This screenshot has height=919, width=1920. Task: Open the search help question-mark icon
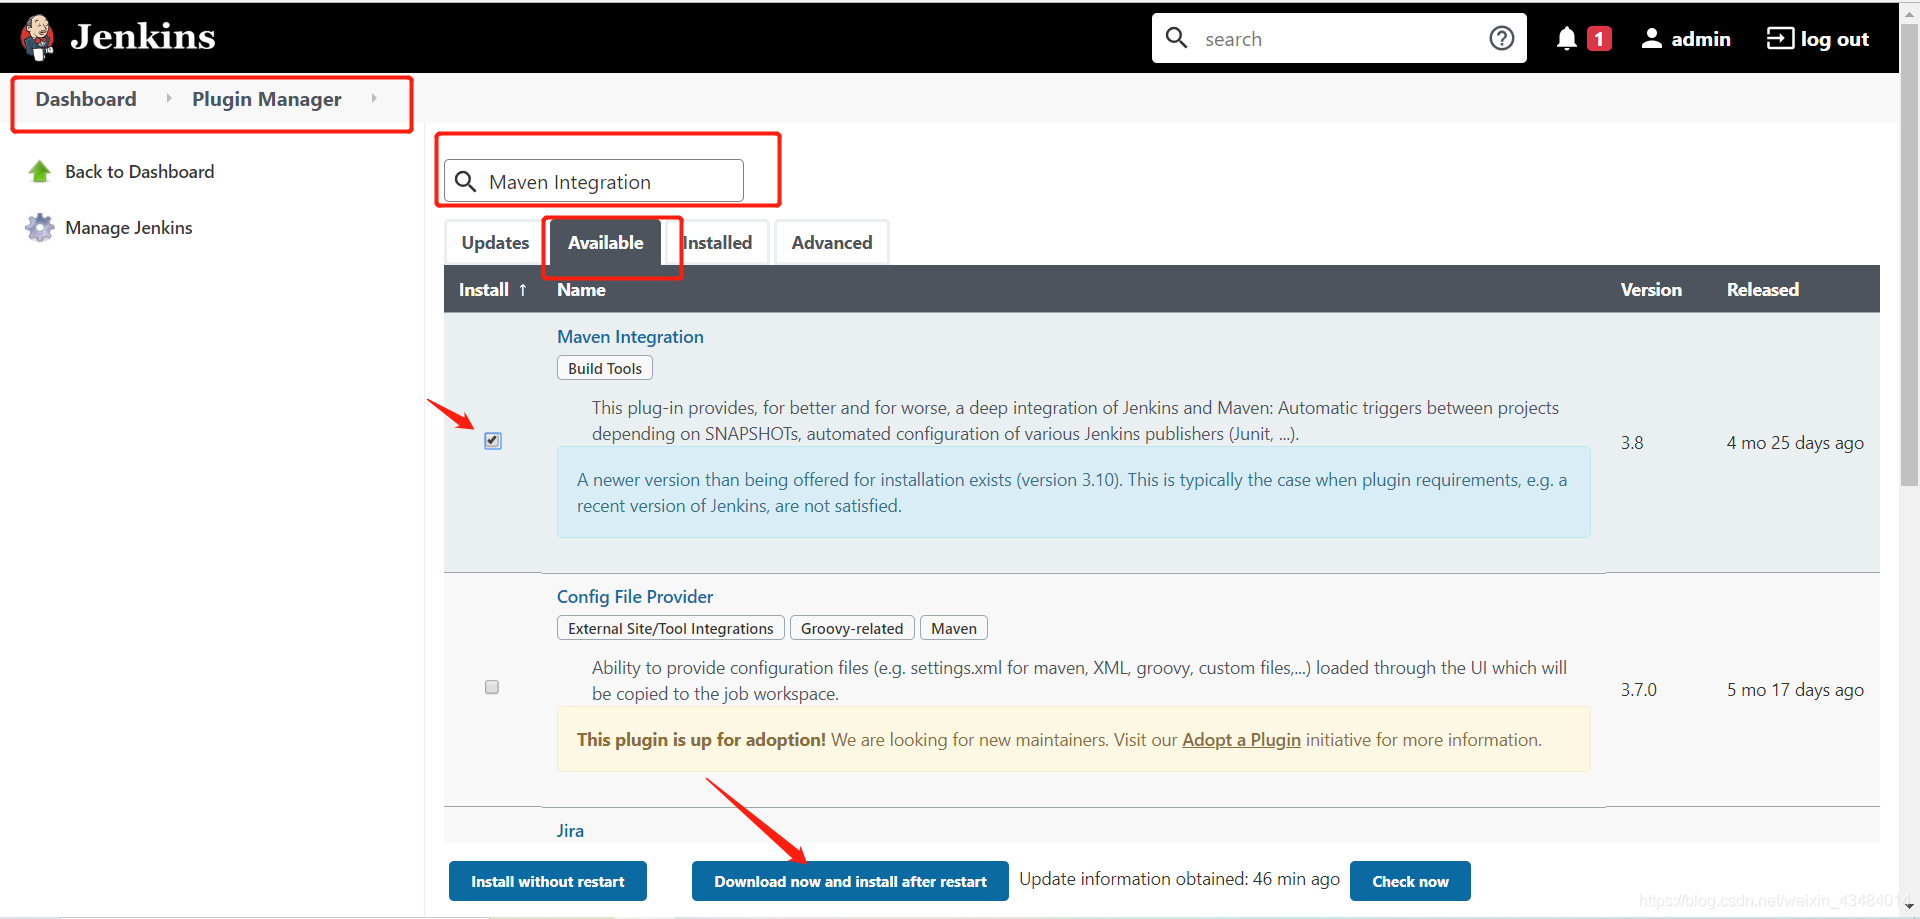[x=1501, y=38]
